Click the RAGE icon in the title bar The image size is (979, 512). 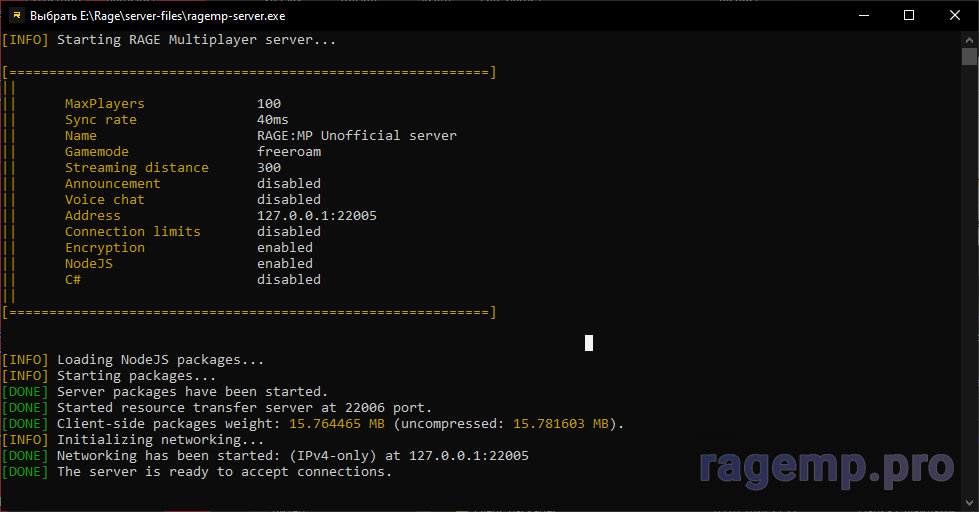[17, 16]
